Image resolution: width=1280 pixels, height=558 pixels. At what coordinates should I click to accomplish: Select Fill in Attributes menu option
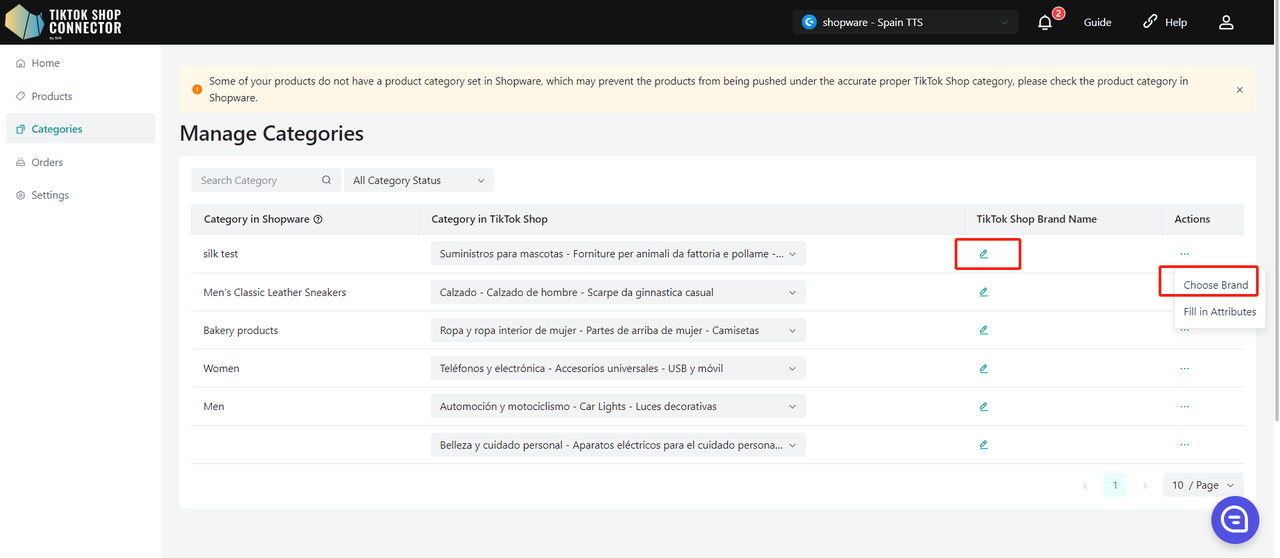(x=1219, y=312)
